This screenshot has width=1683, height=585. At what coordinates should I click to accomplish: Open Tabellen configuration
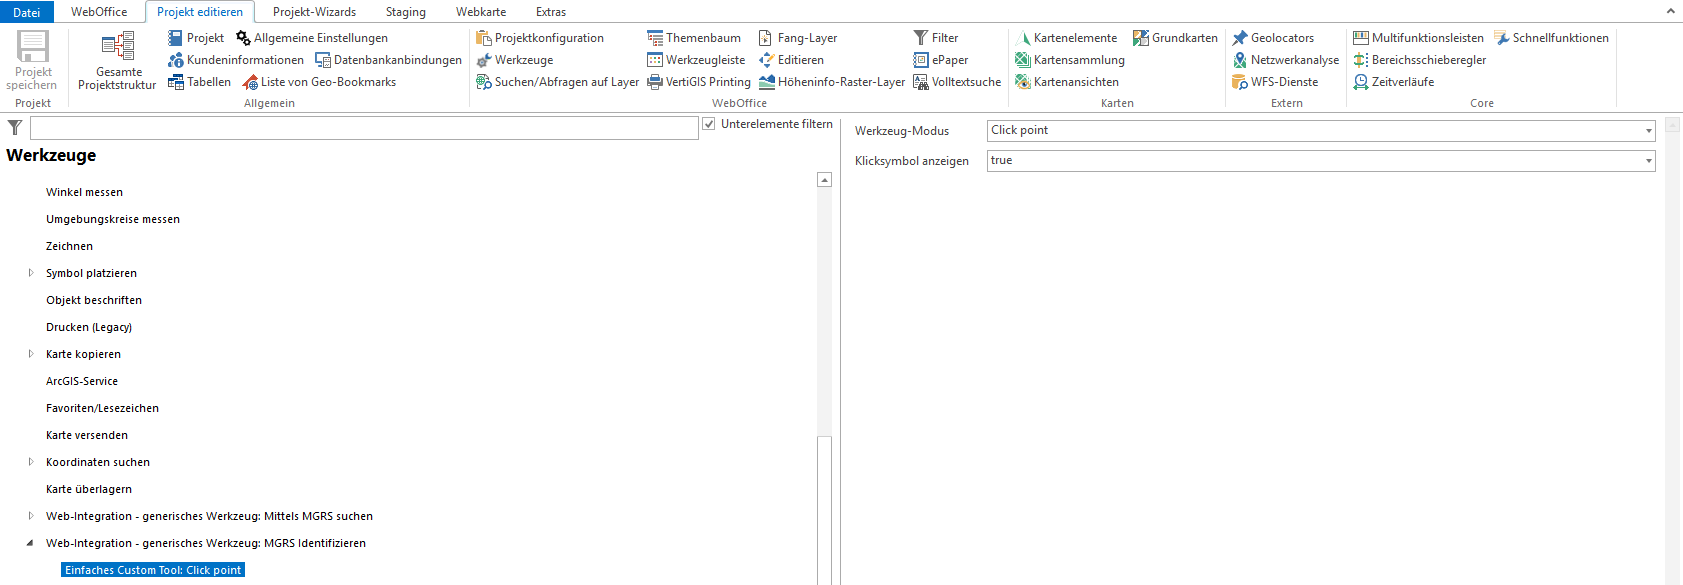coord(199,82)
